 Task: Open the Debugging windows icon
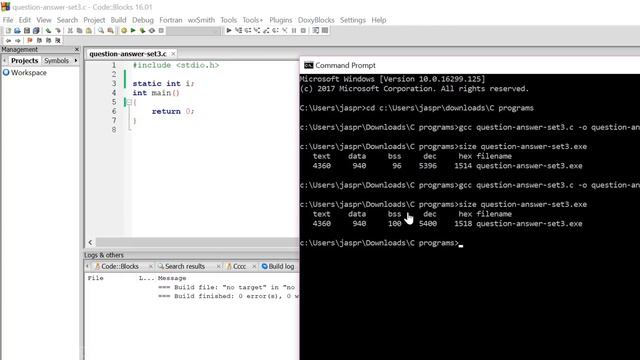pyautogui.click(x=316, y=31)
